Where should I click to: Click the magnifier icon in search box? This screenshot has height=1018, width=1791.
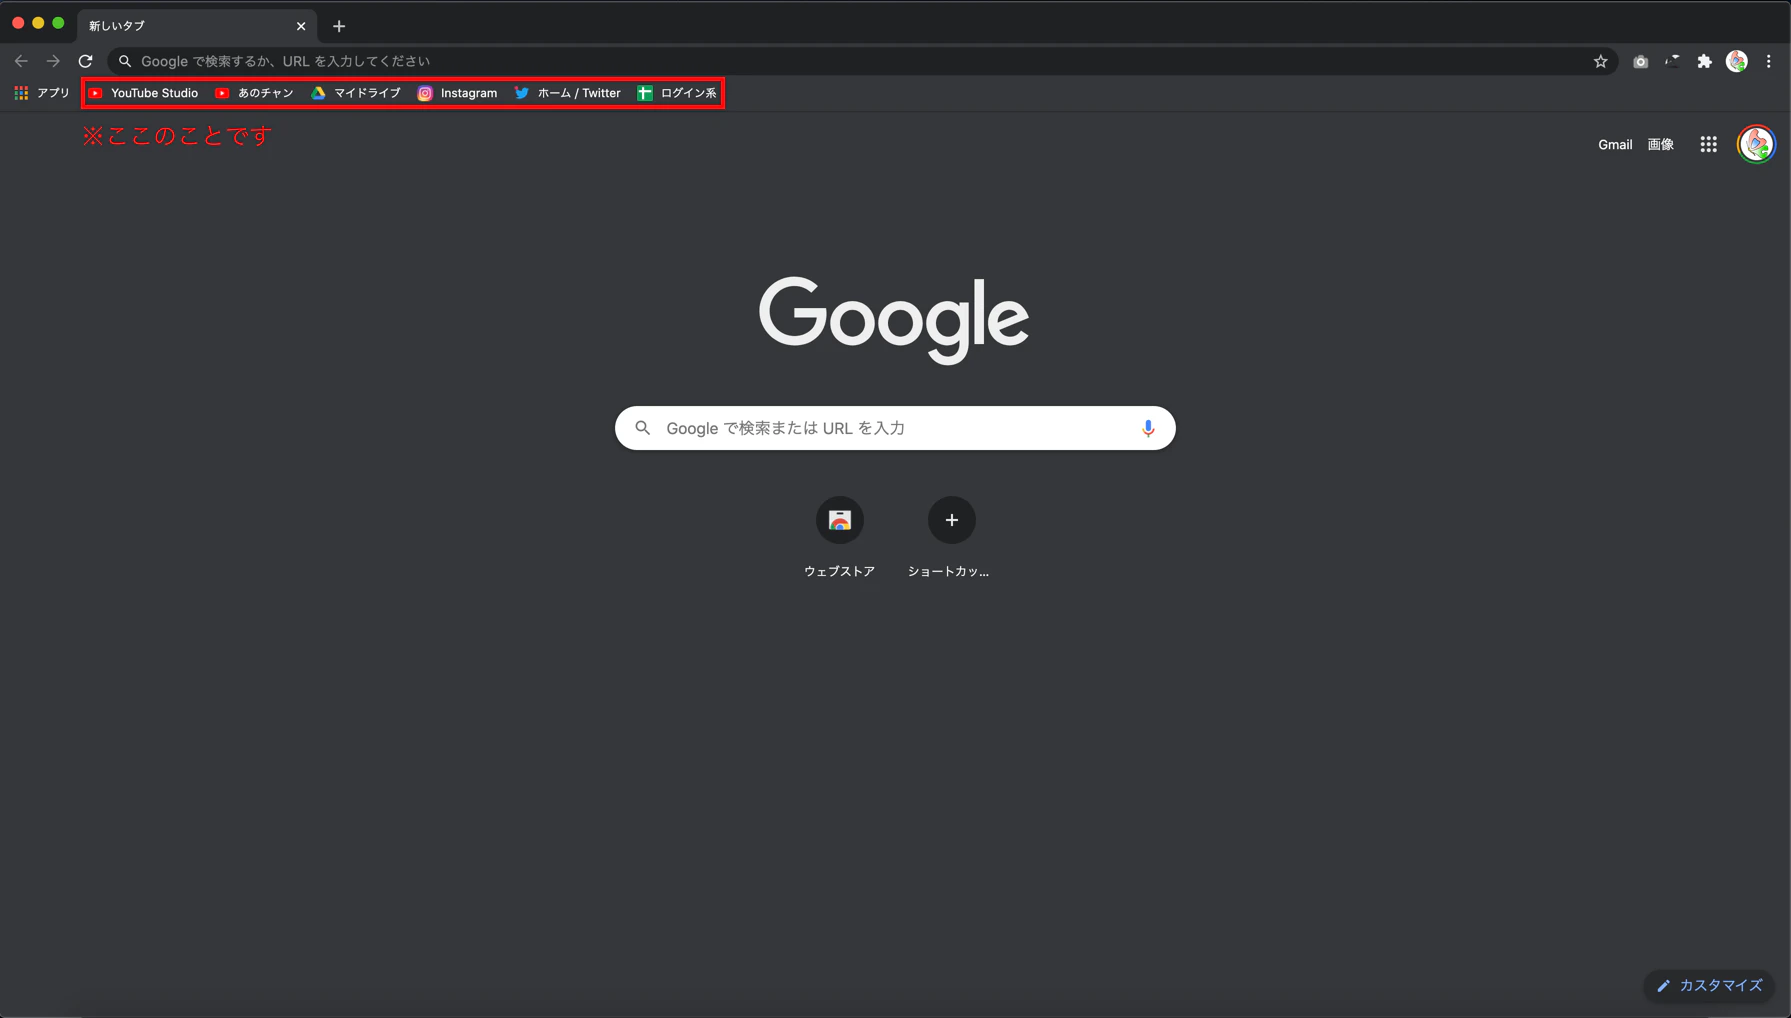pos(643,428)
